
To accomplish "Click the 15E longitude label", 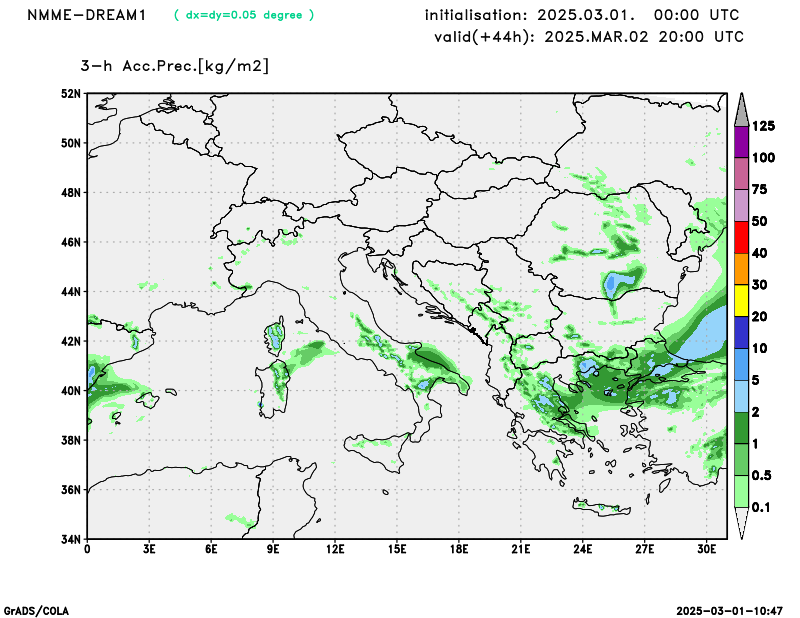I will coord(397,550).
